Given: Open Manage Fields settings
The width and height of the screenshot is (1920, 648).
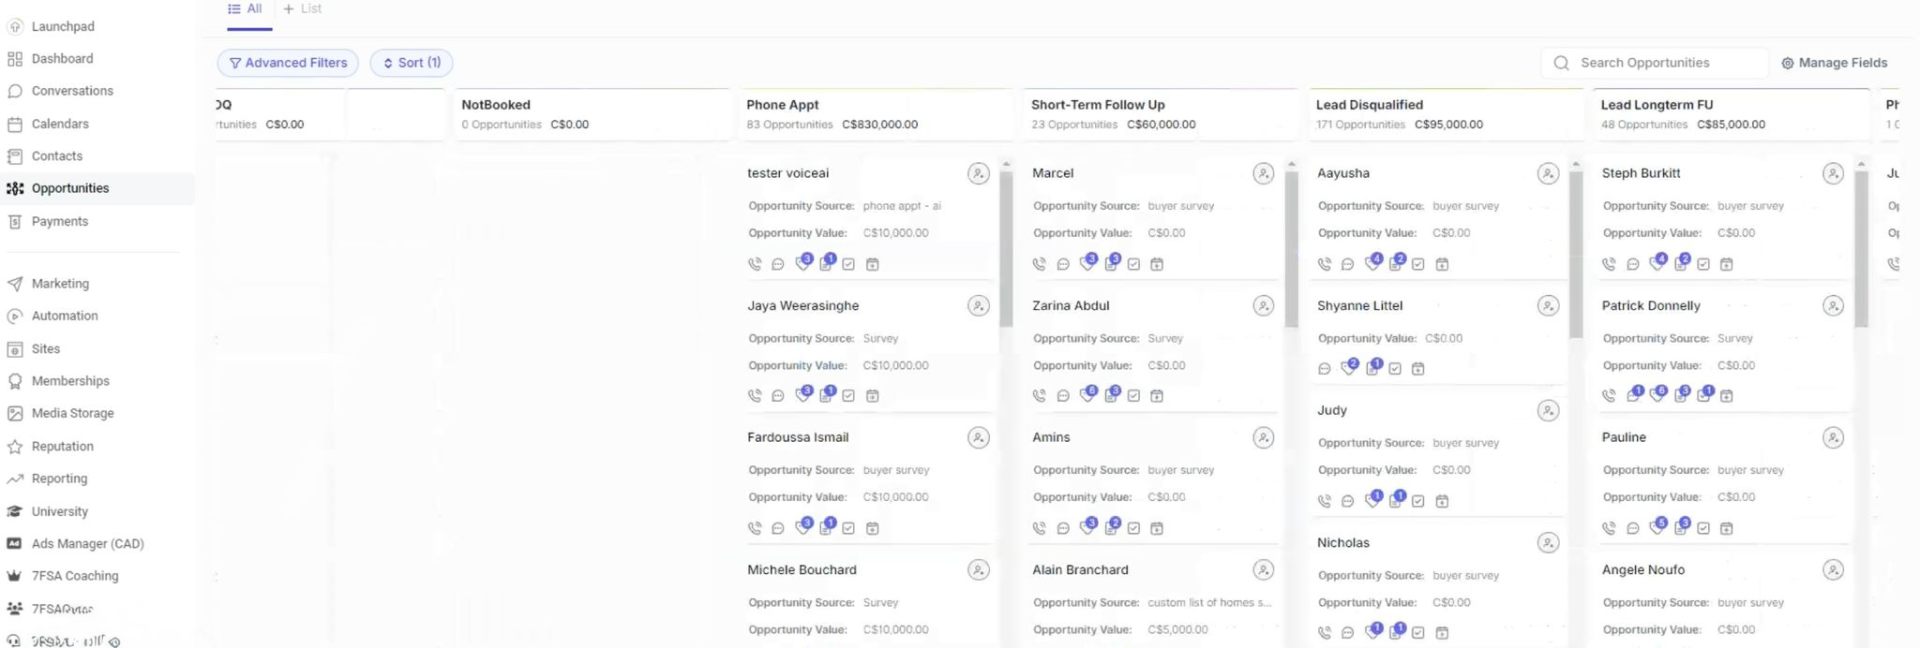Looking at the screenshot, I should [1834, 63].
